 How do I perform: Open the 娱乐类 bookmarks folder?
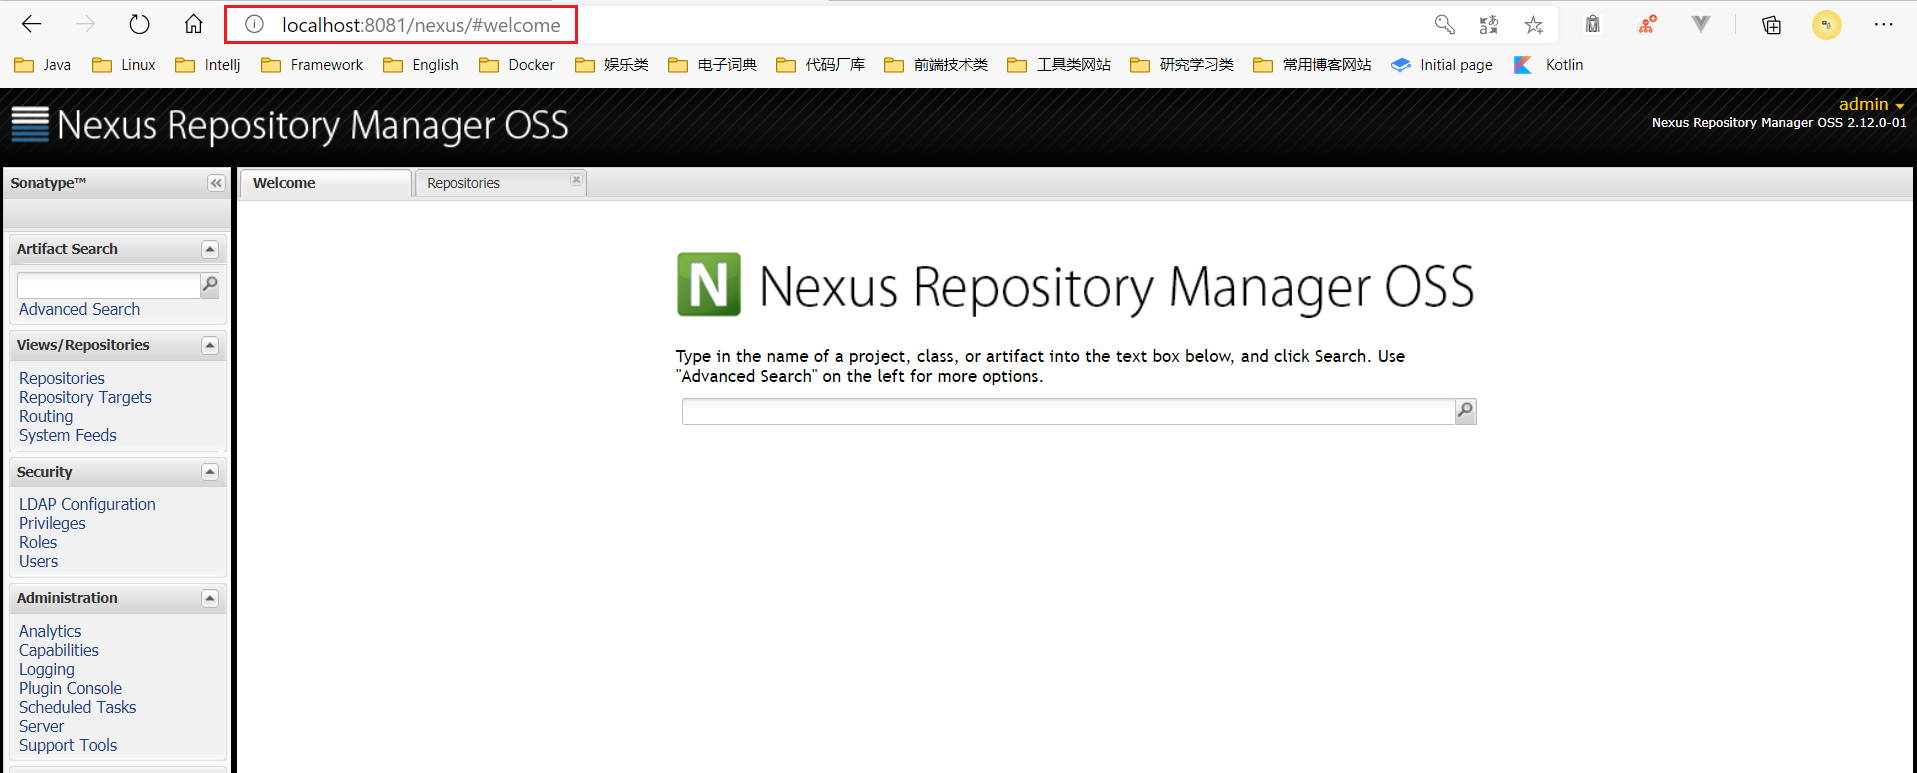(612, 65)
